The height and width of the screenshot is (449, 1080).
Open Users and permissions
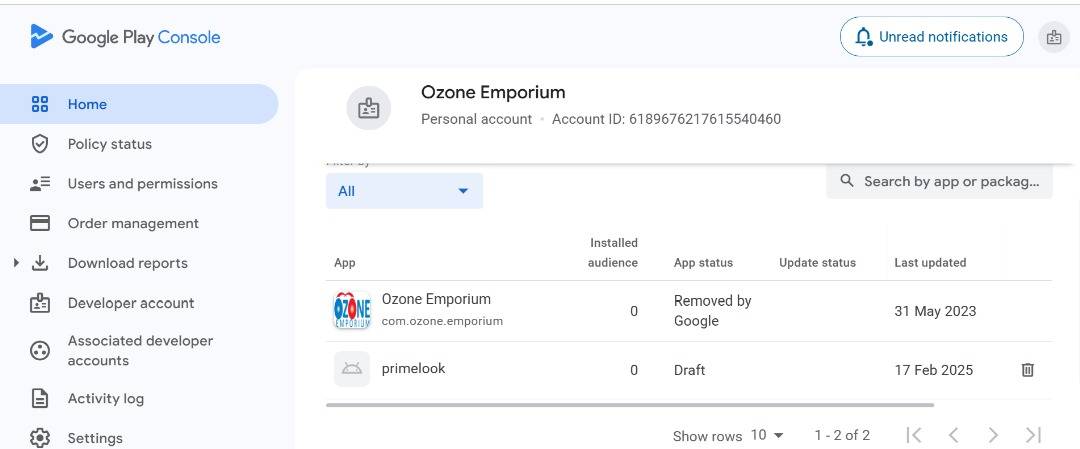(x=143, y=184)
